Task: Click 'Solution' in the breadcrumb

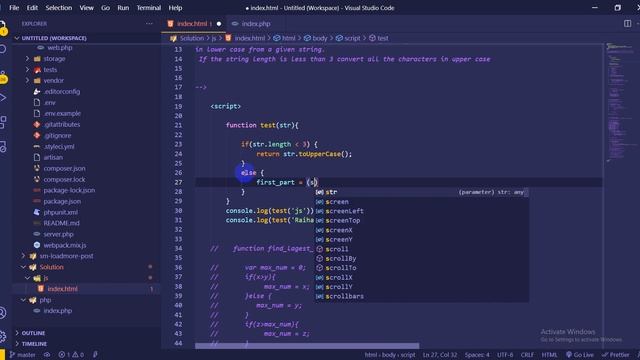Action: [191, 38]
